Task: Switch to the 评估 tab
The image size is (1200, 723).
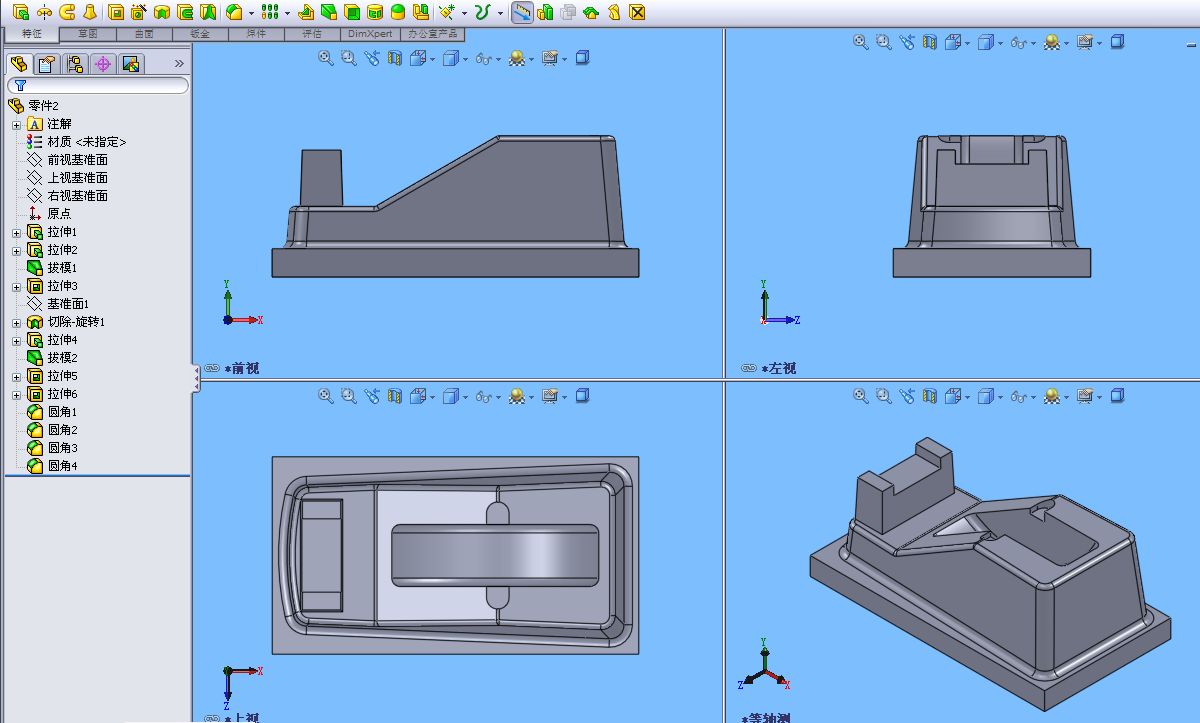Action: pos(312,34)
